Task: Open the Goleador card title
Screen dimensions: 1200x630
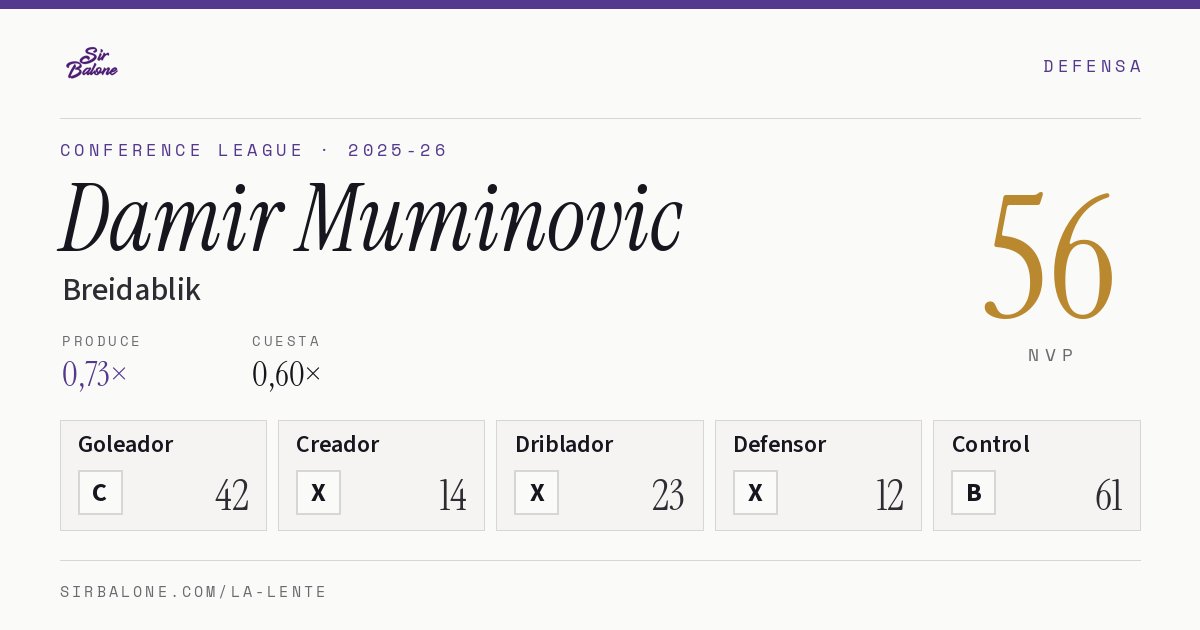Action: [x=126, y=444]
